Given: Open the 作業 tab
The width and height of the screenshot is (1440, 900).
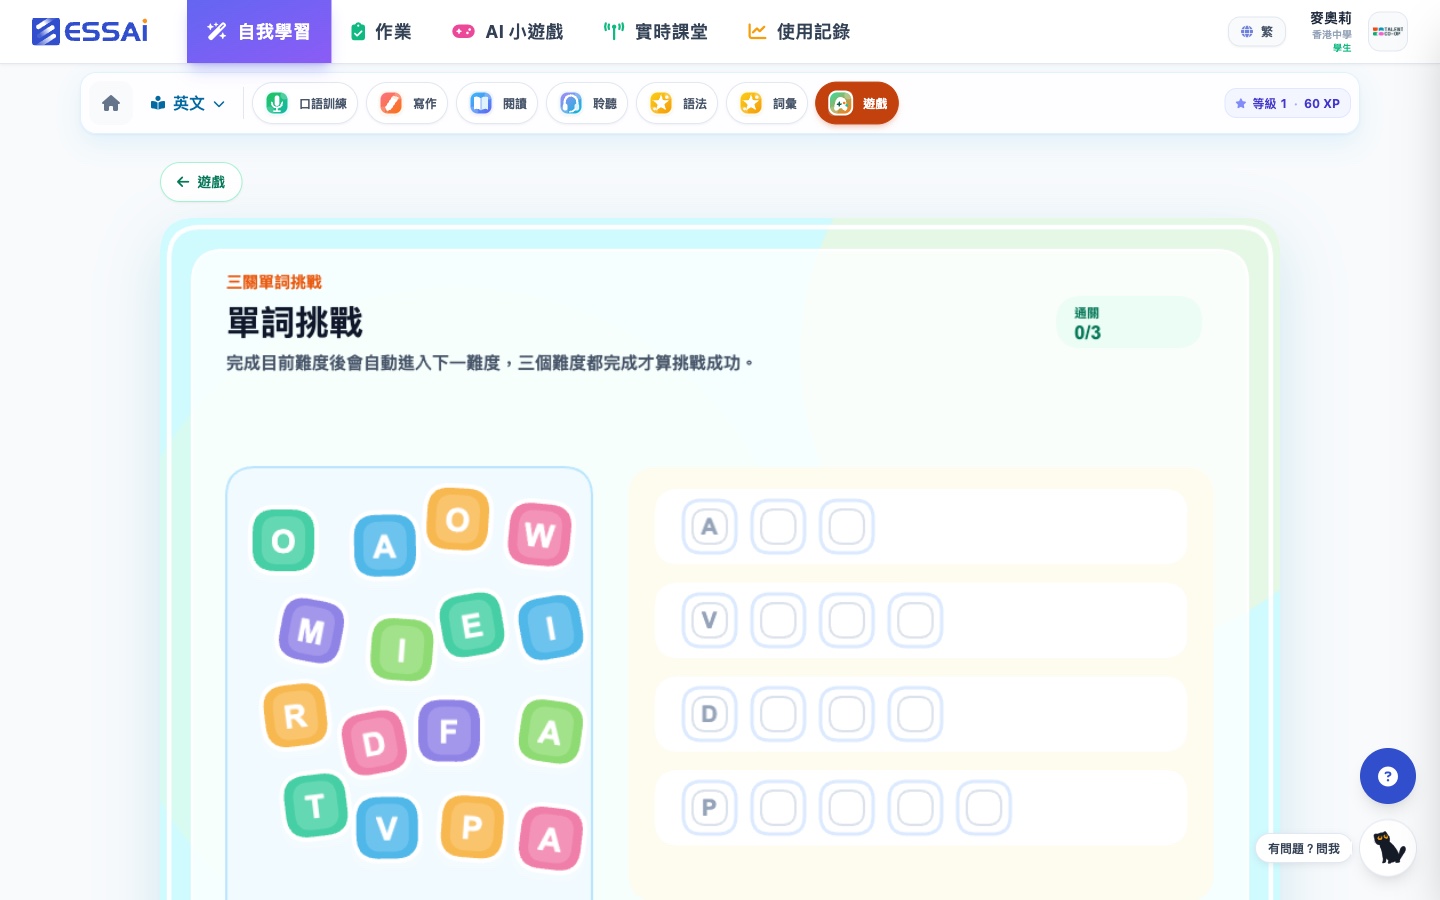Looking at the screenshot, I should (x=381, y=32).
